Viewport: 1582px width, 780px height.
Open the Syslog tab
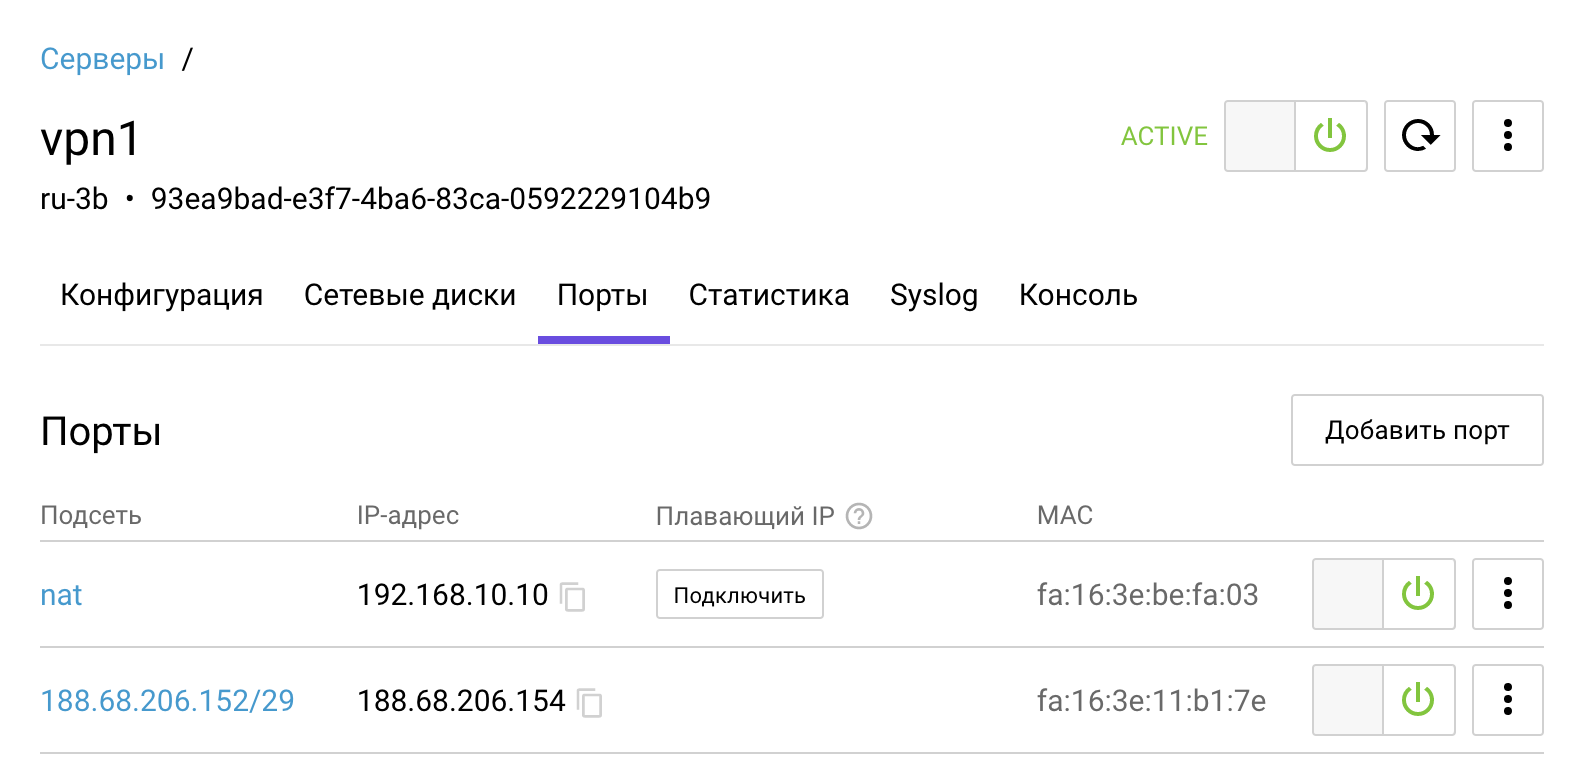[x=934, y=296]
